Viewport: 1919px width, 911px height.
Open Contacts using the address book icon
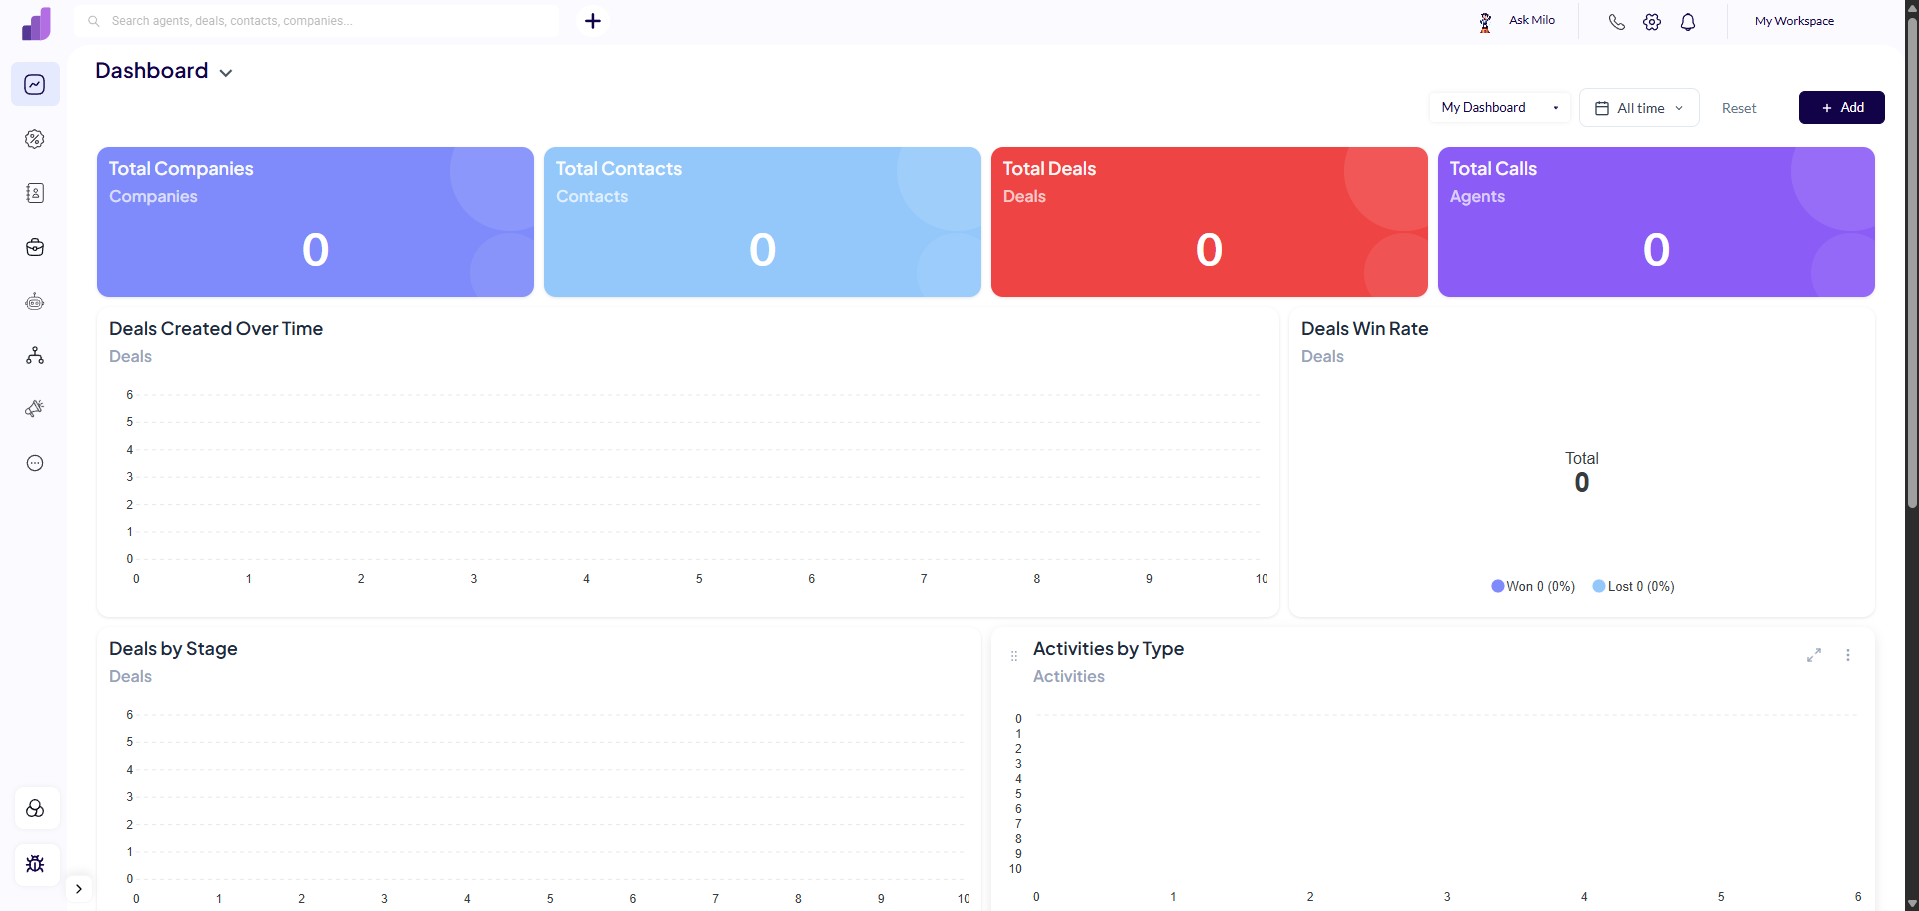point(35,193)
